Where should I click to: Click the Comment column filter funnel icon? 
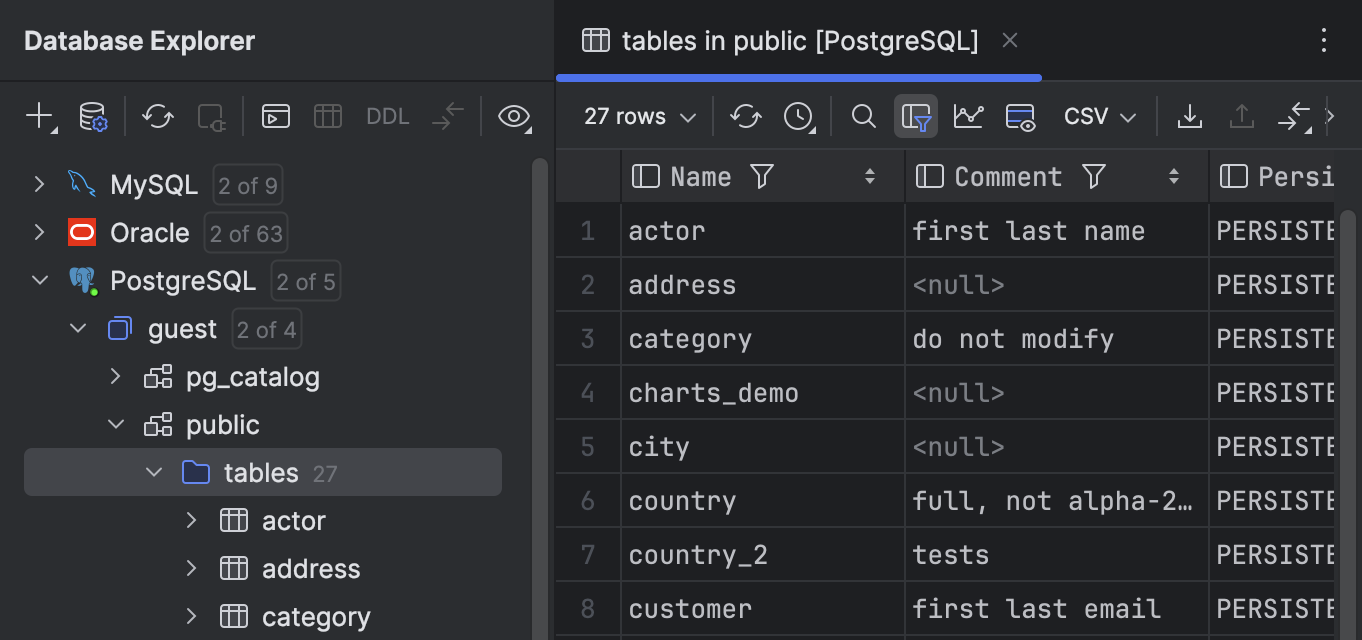(1094, 177)
